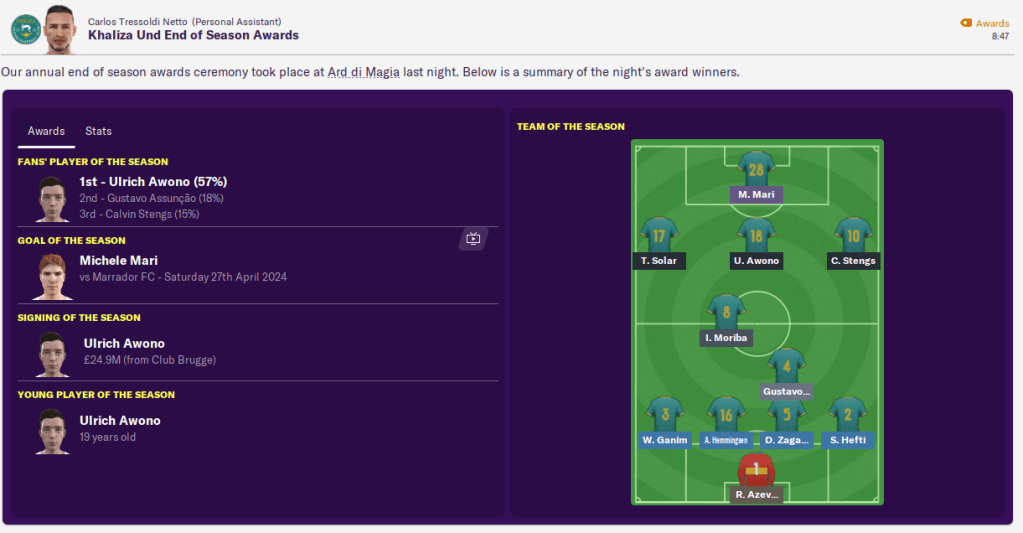Click the Gustavo name label on pitch
The height and width of the screenshot is (533, 1023).
click(x=786, y=391)
